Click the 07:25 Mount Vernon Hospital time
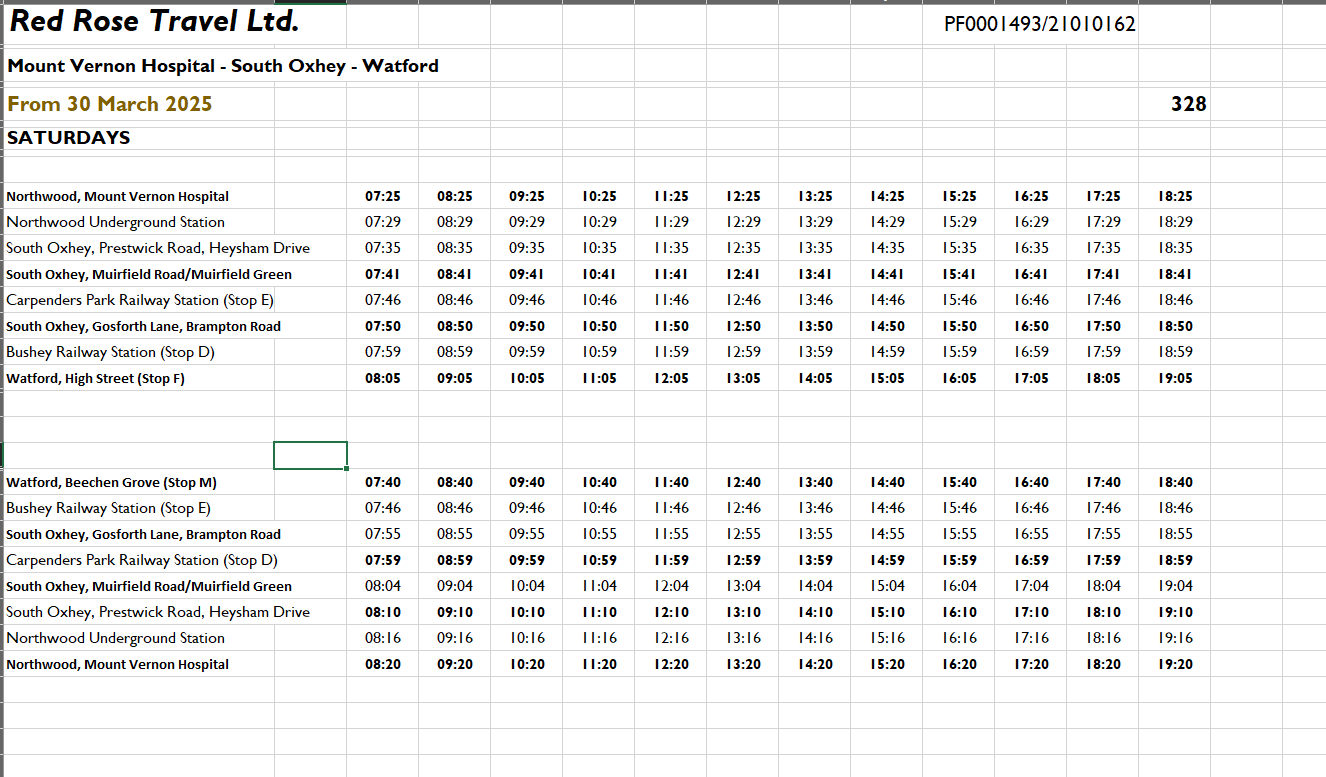 click(383, 197)
